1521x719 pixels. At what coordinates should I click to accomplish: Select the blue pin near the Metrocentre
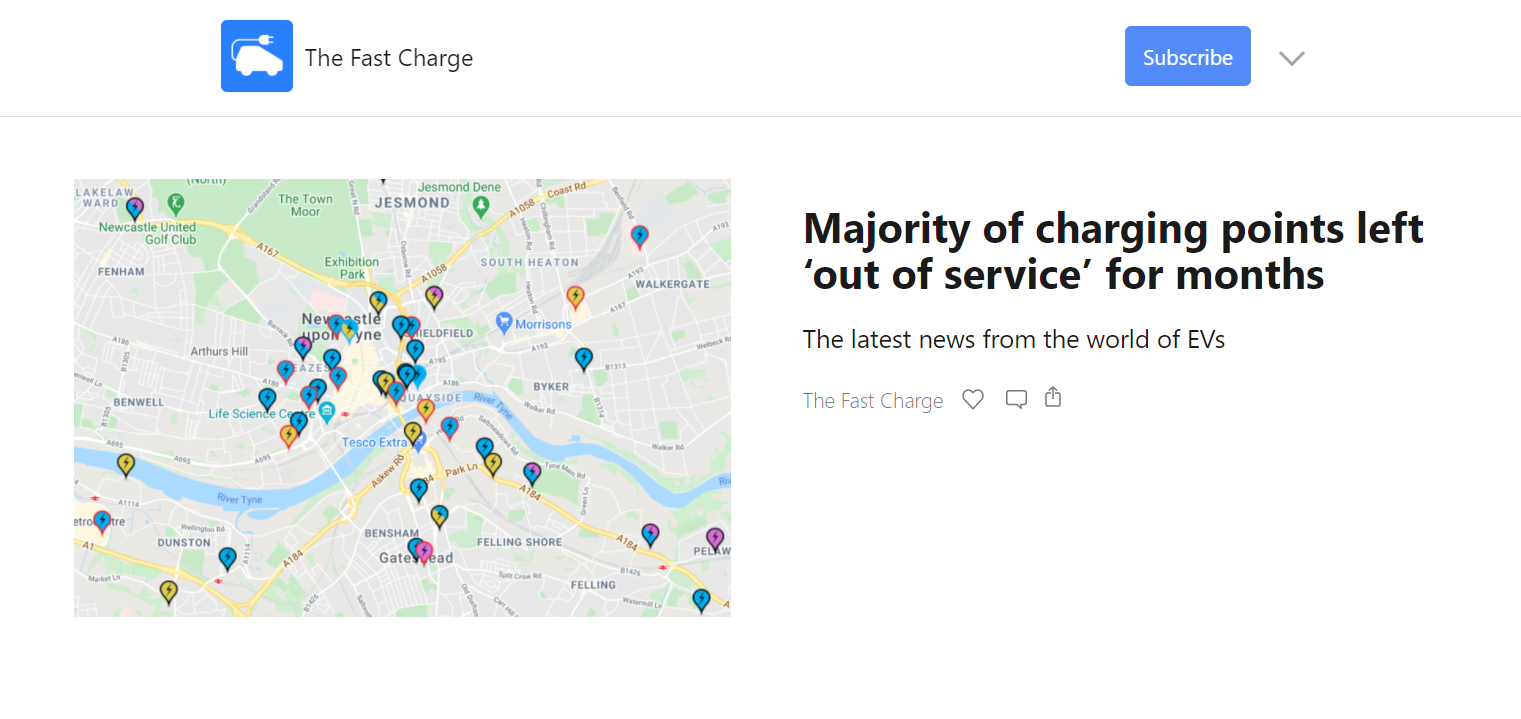coord(102,521)
